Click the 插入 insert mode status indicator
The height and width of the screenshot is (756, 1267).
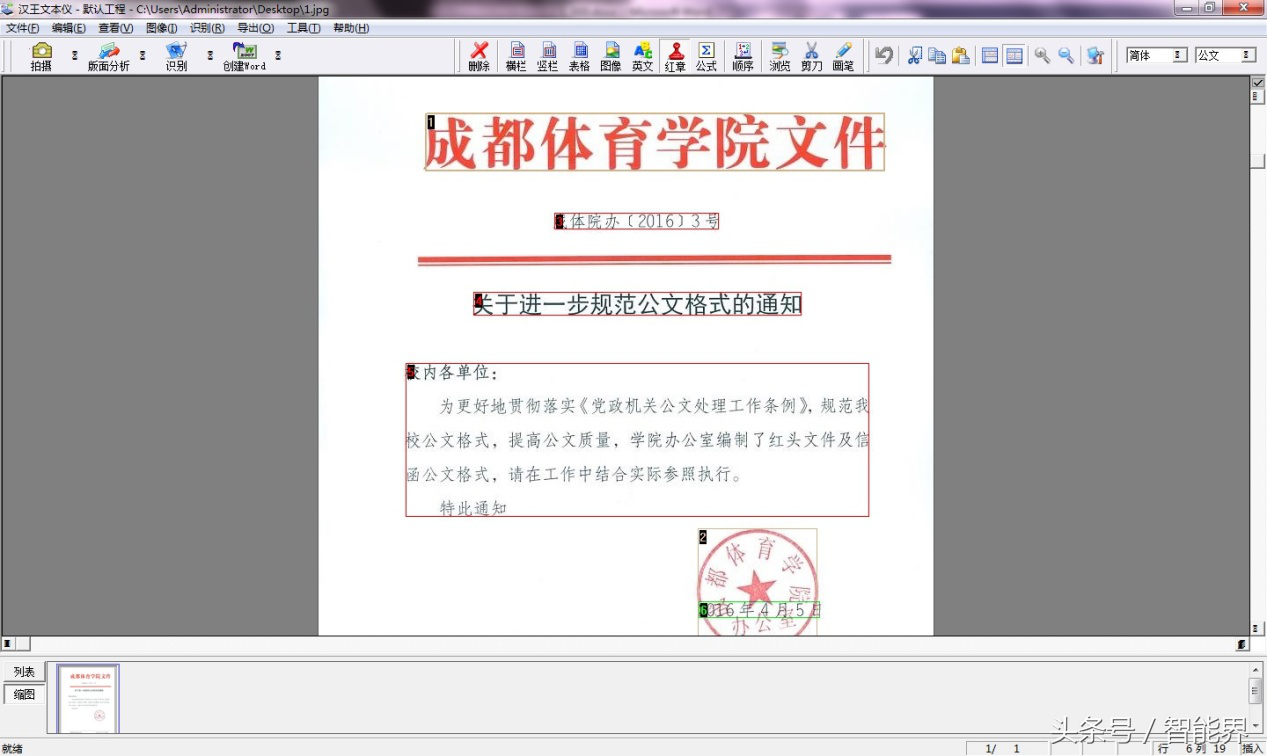[x=1252, y=748]
